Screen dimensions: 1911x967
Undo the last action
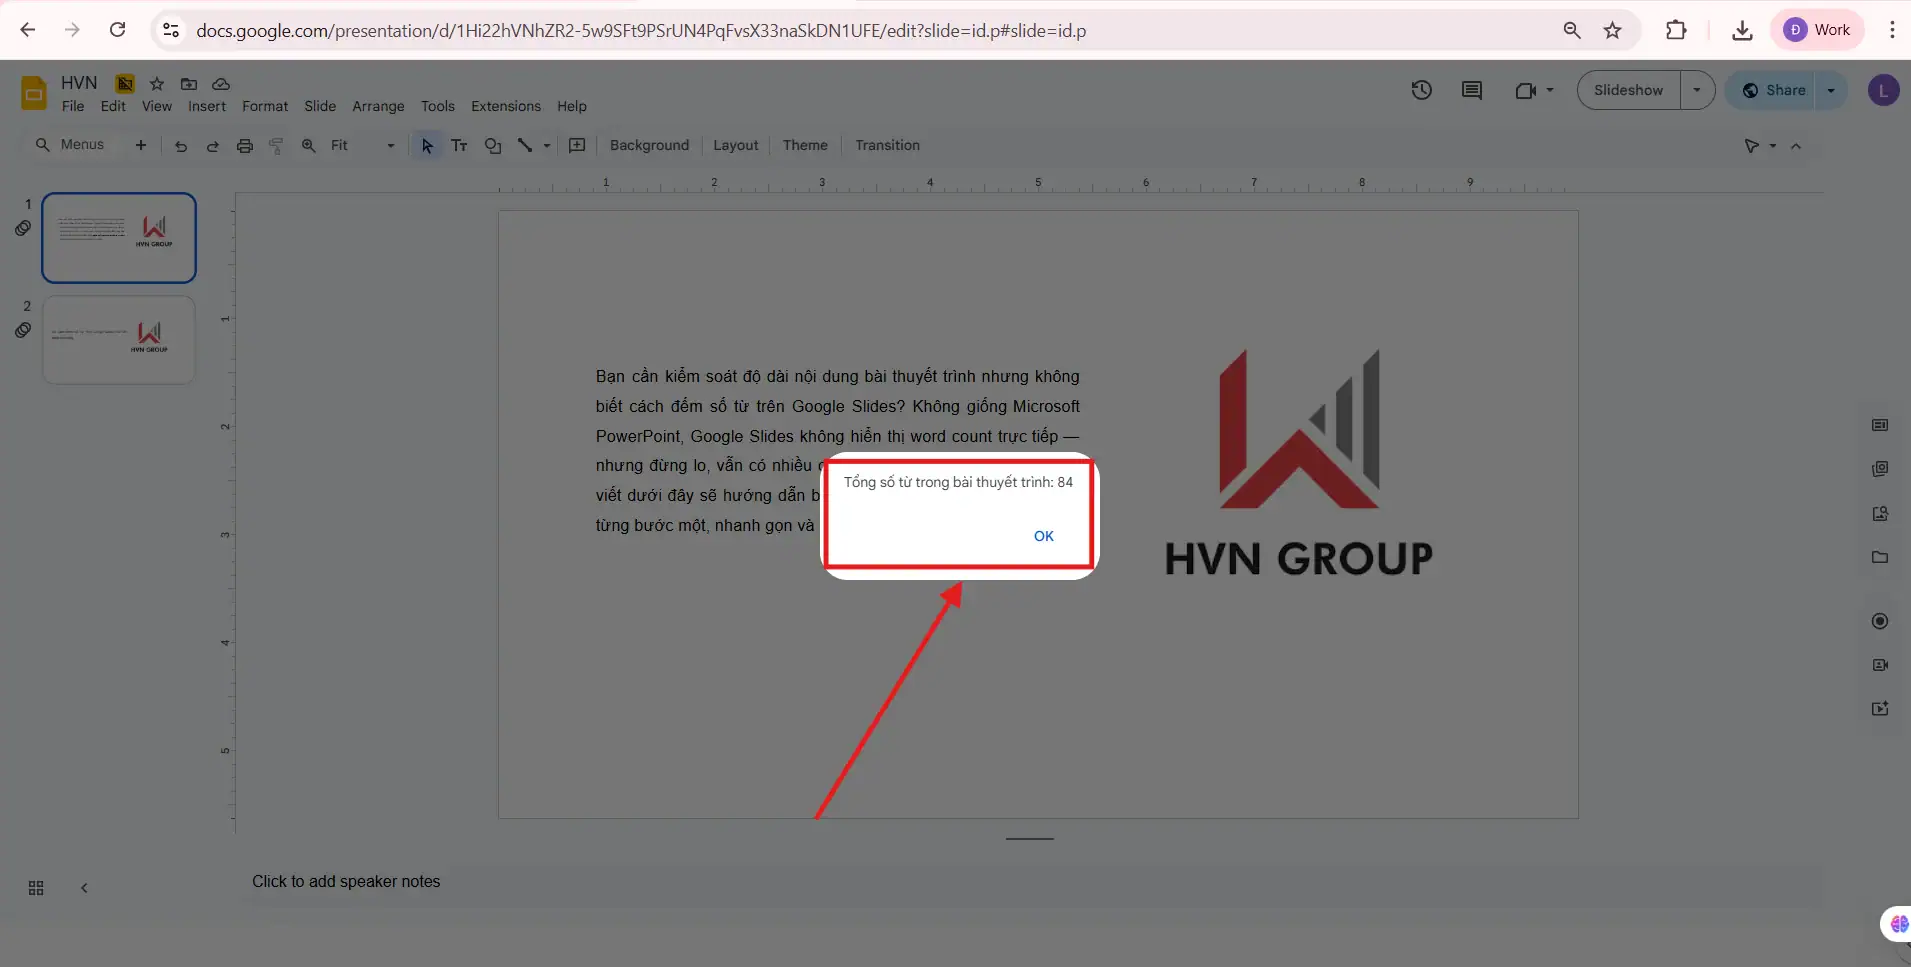coord(180,145)
